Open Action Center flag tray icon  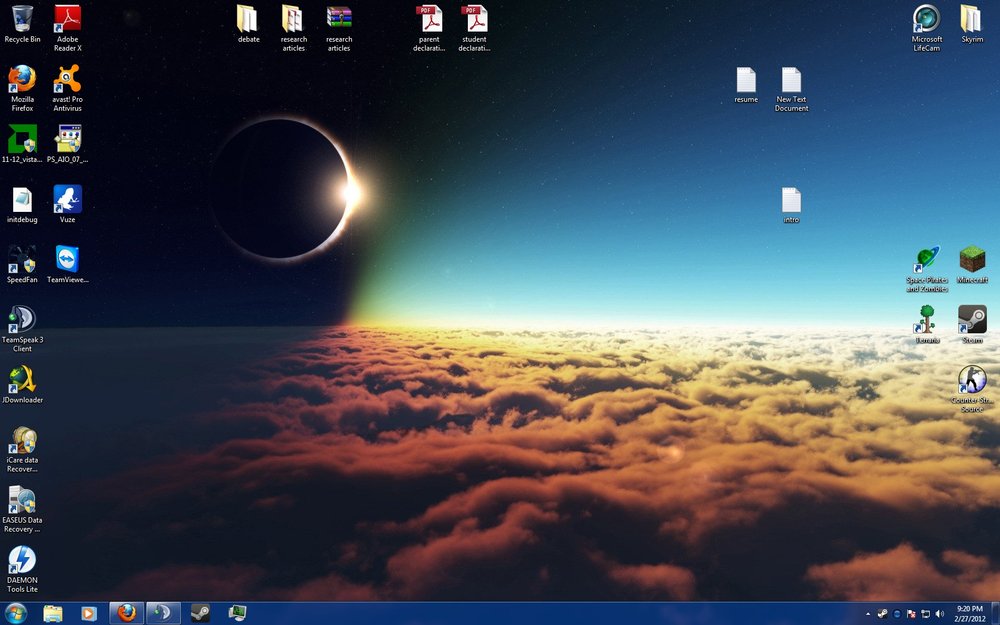[x=911, y=614]
